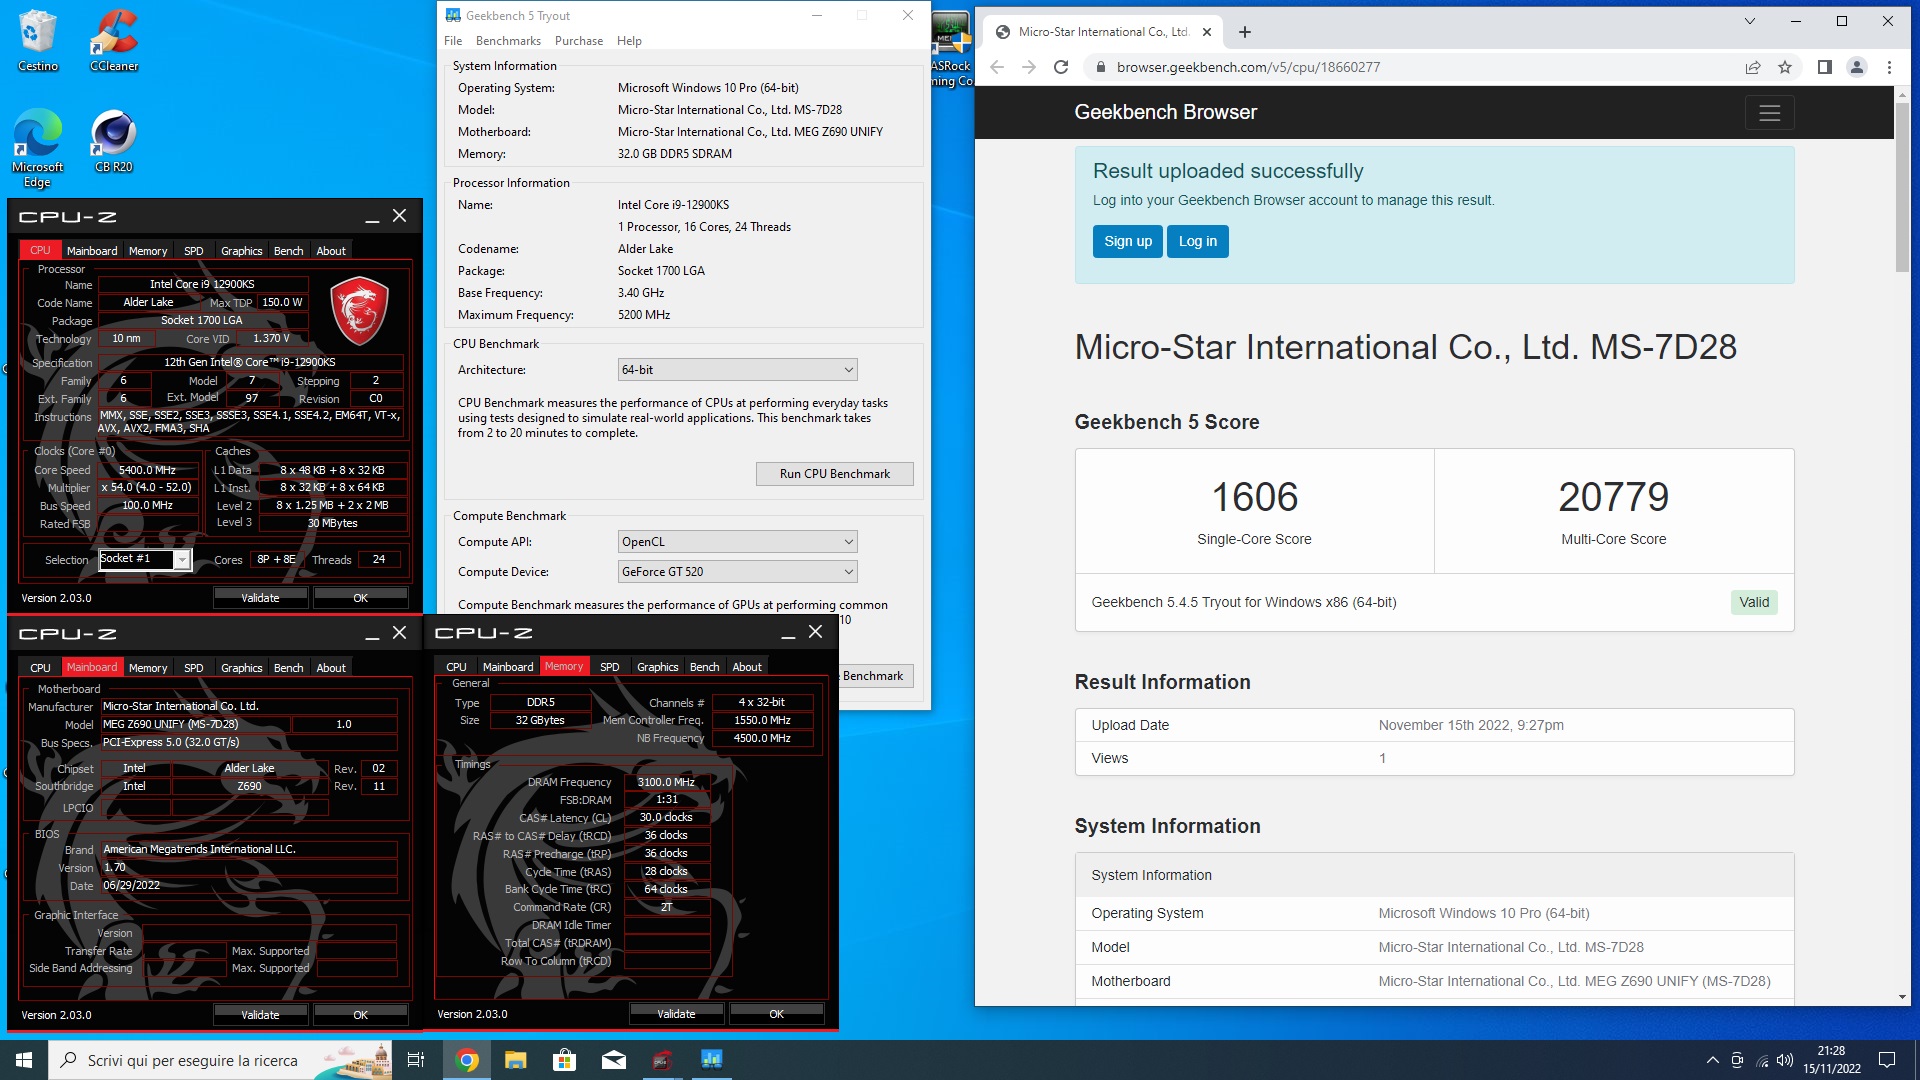Click the Windows Start button
The image size is (1920, 1080).
pos(24,1060)
